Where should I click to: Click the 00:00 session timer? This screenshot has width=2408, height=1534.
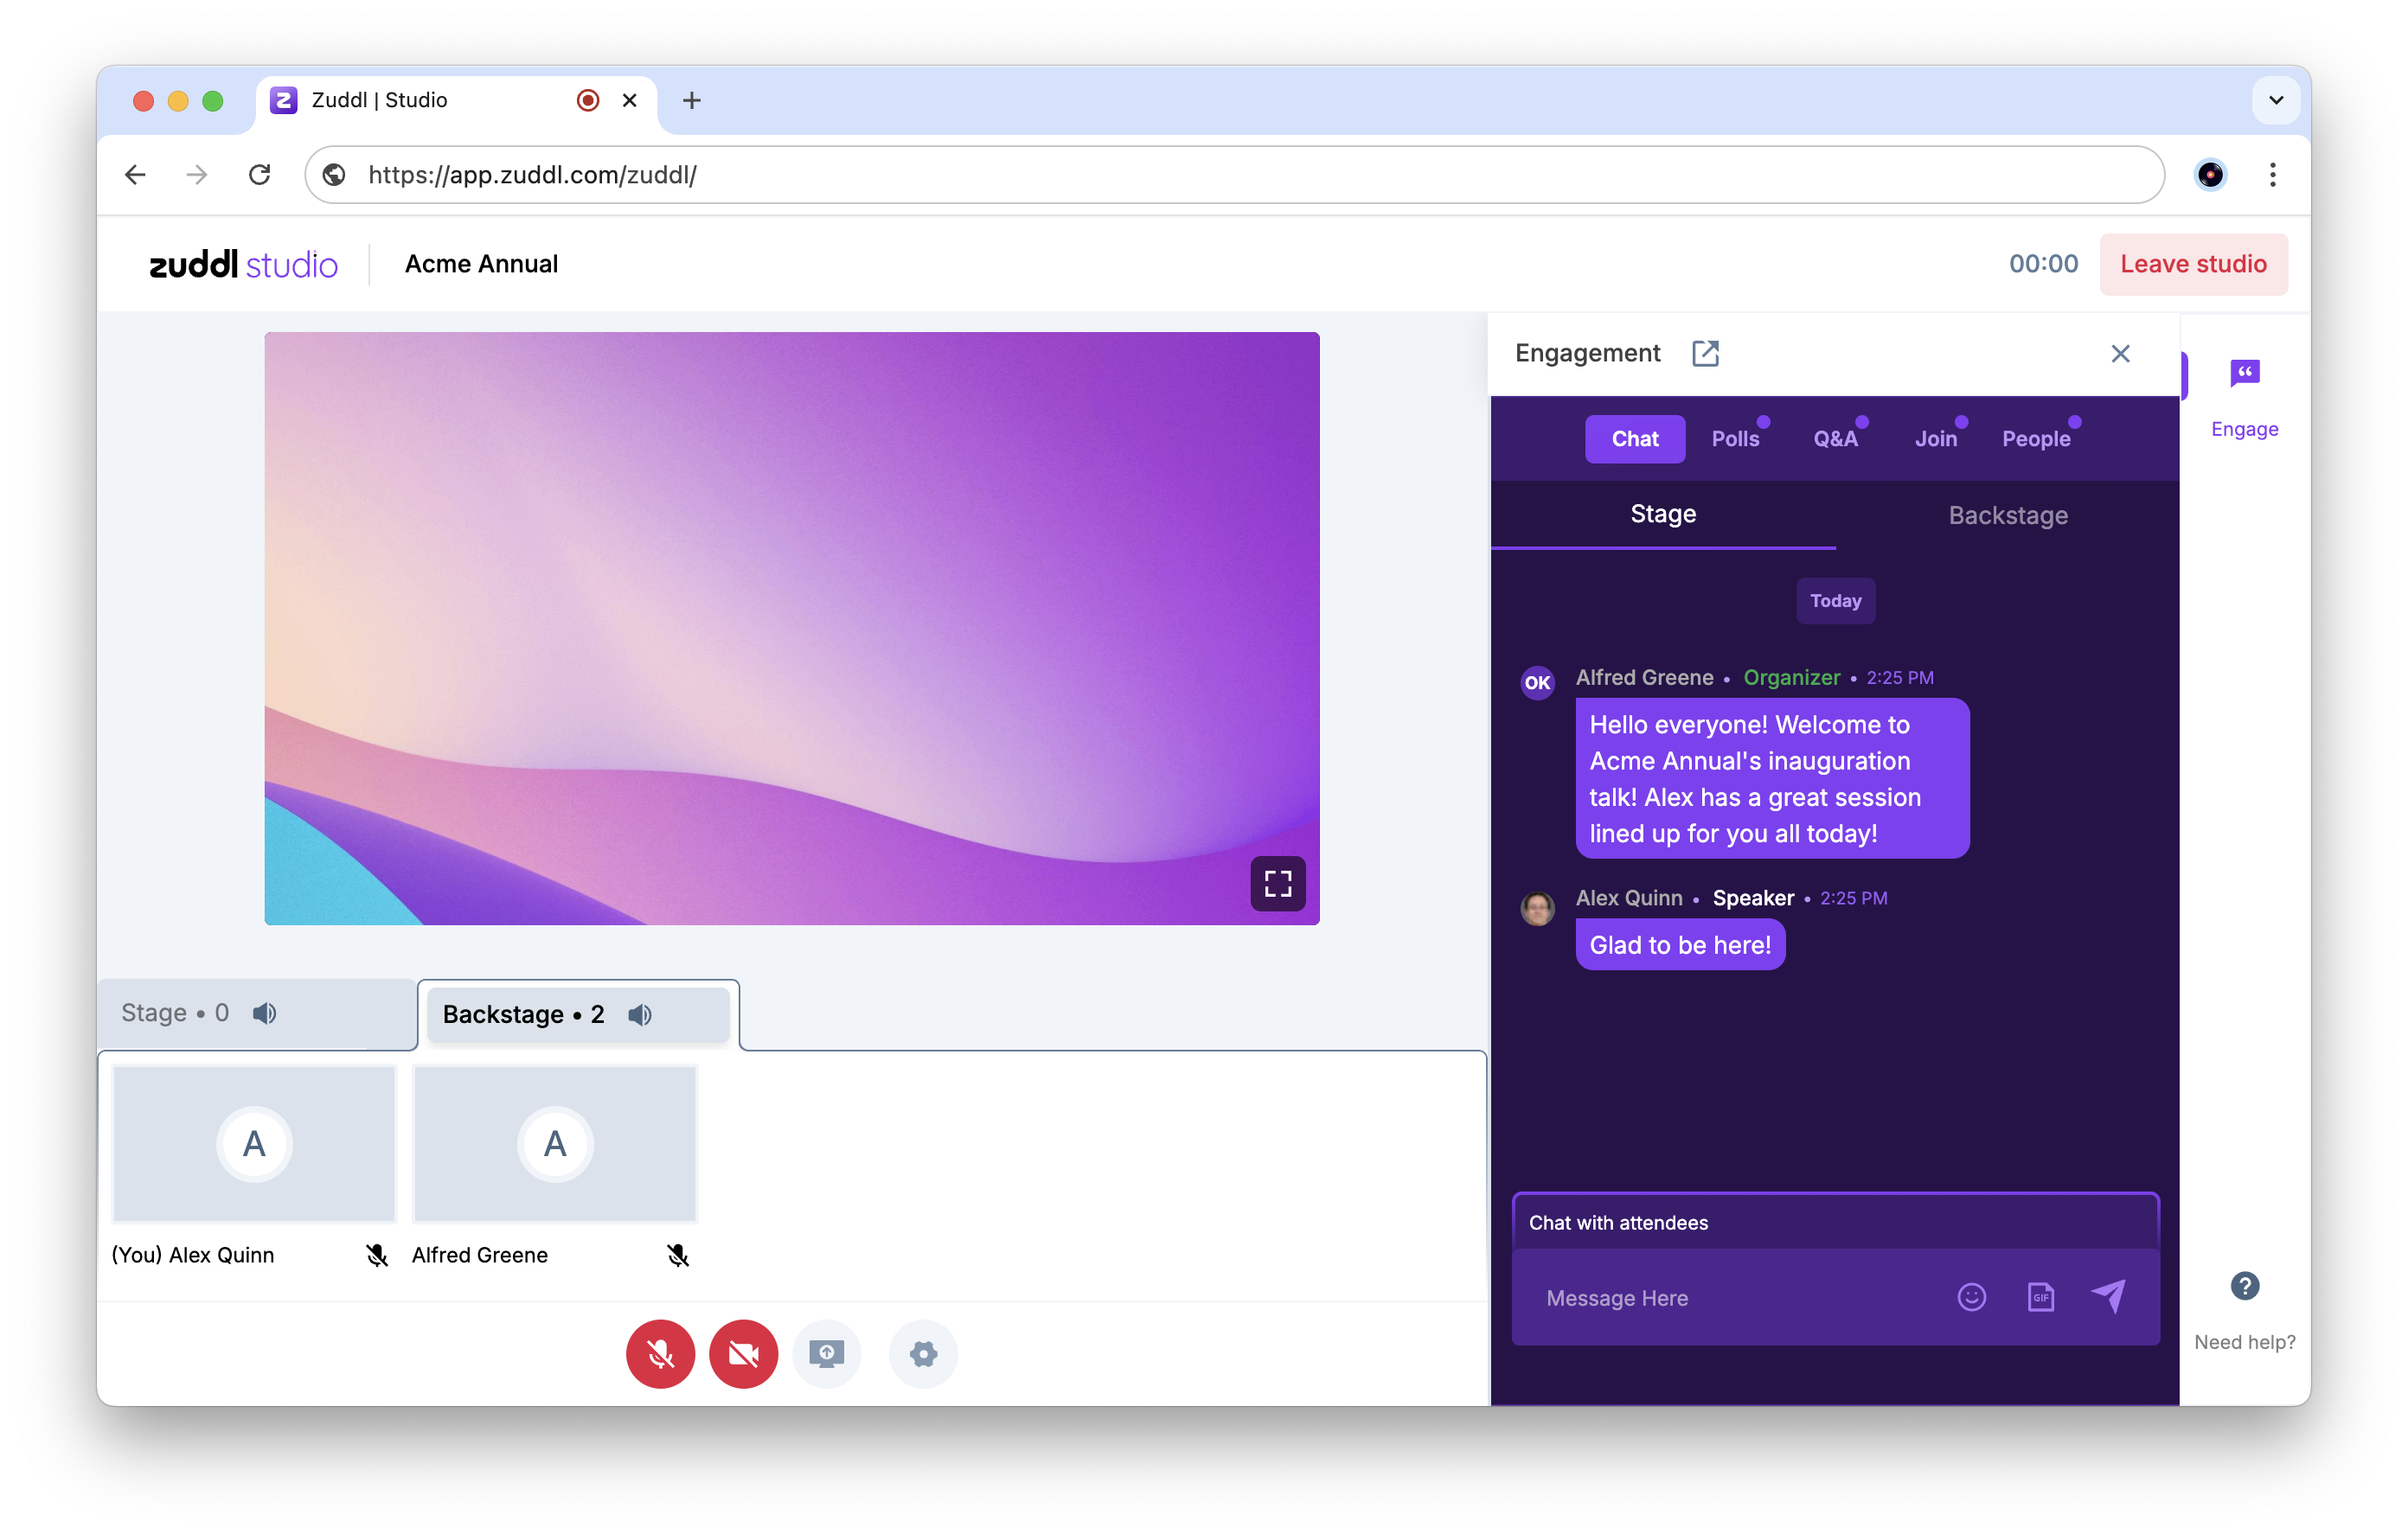click(x=2044, y=264)
